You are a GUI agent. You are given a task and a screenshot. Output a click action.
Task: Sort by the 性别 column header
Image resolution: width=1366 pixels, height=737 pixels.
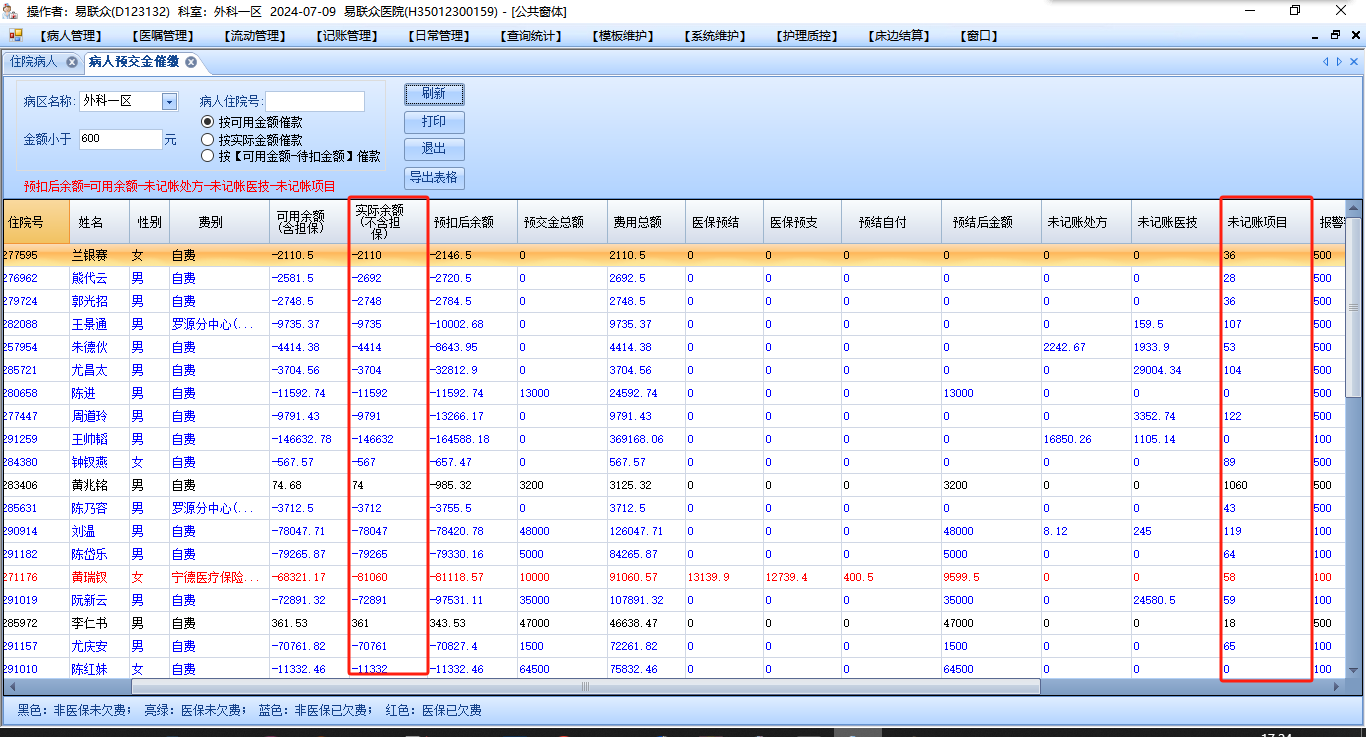pos(149,222)
